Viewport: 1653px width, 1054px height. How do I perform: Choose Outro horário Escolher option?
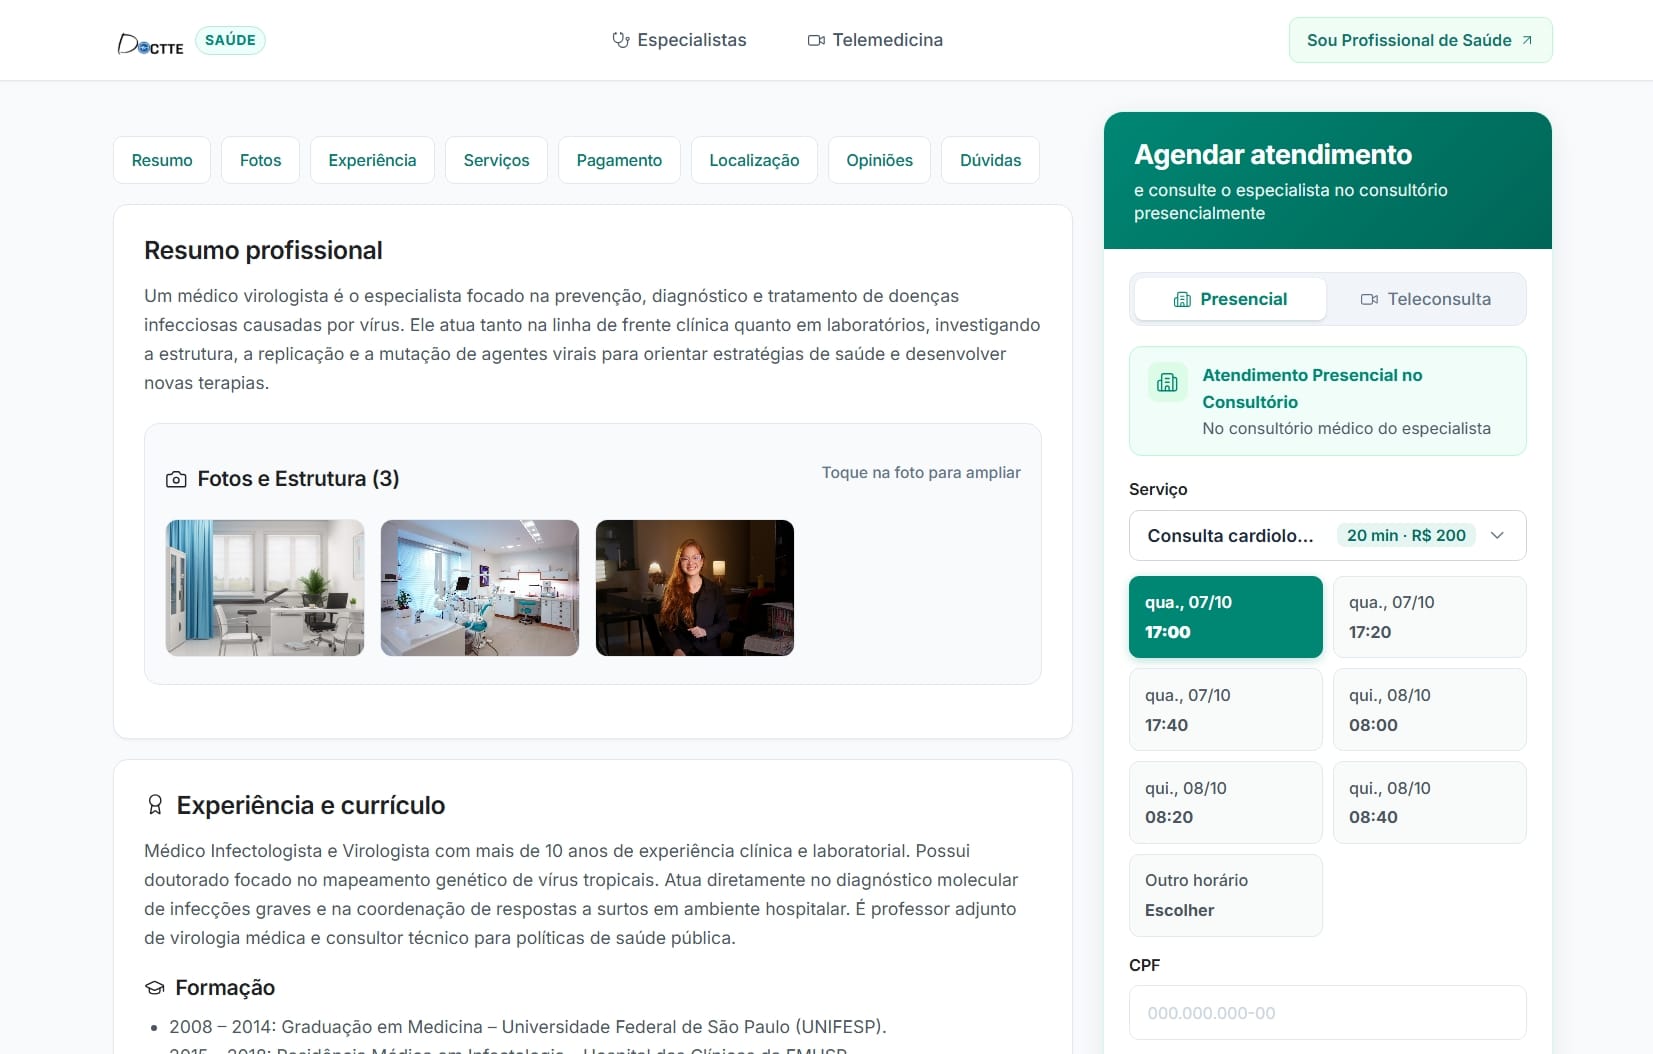click(x=1225, y=895)
